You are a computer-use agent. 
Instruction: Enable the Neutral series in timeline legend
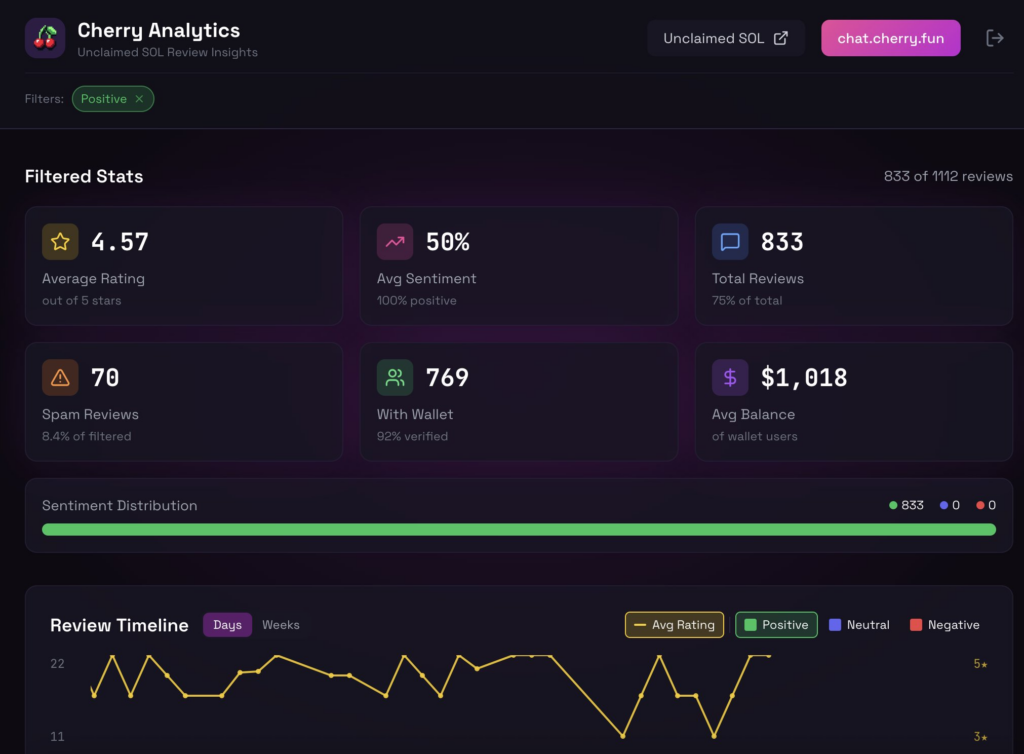point(859,625)
